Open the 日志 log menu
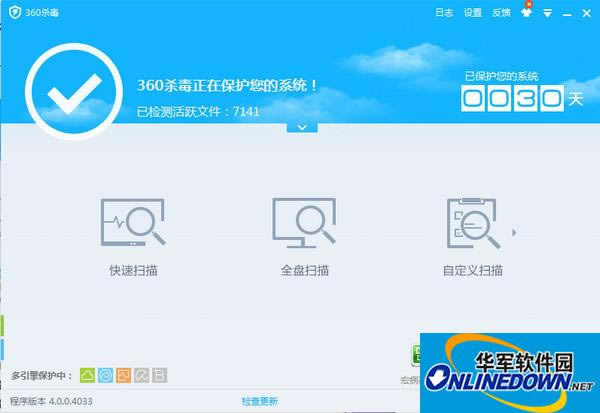The image size is (600, 413). point(444,13)
